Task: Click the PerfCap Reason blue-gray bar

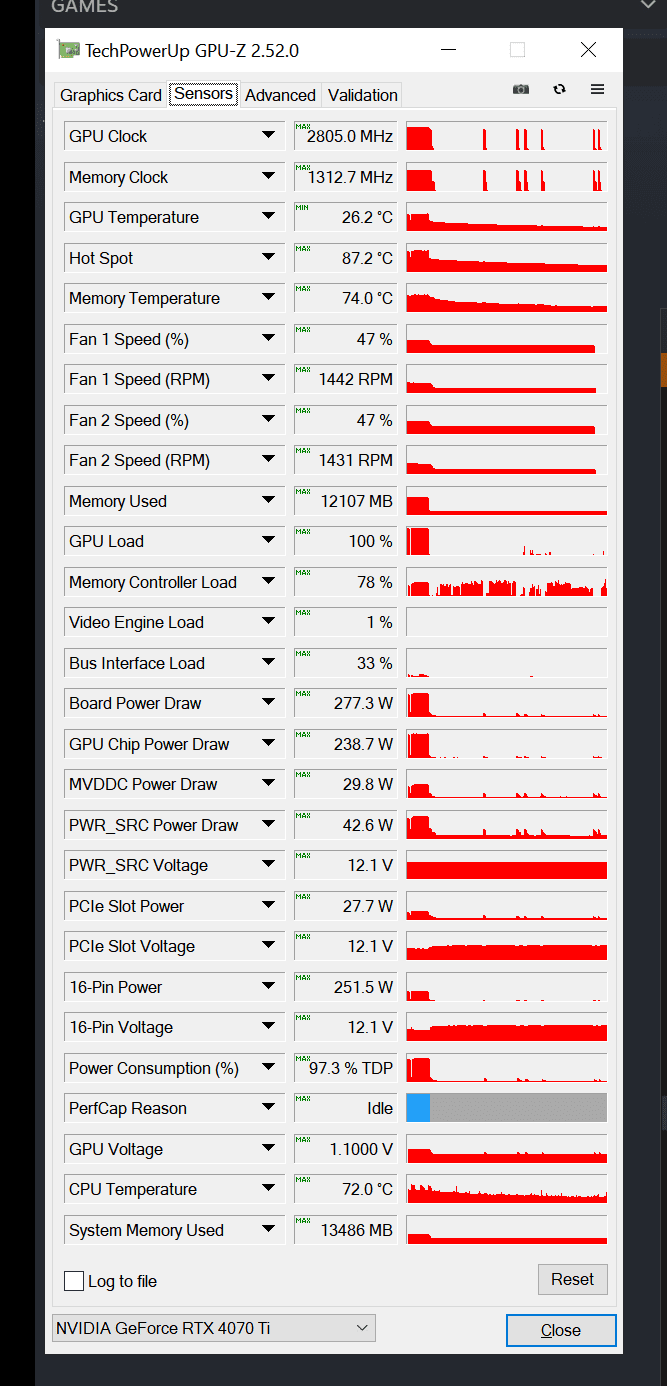Action: tap(506, 1108)
